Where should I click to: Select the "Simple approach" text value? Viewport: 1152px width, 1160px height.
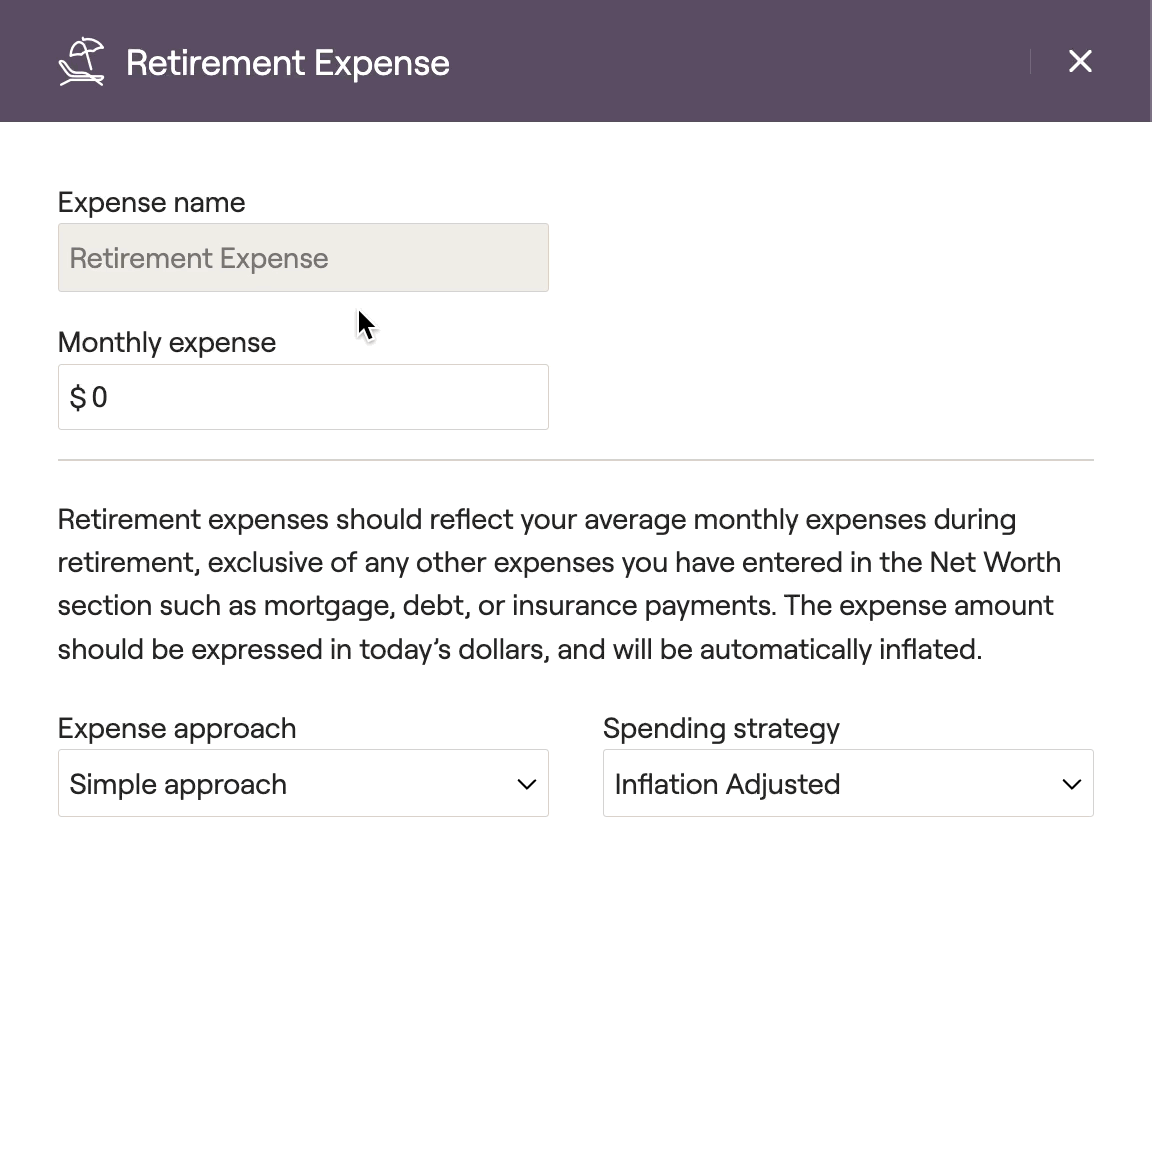pyautogui.click(x=178, y=784)
